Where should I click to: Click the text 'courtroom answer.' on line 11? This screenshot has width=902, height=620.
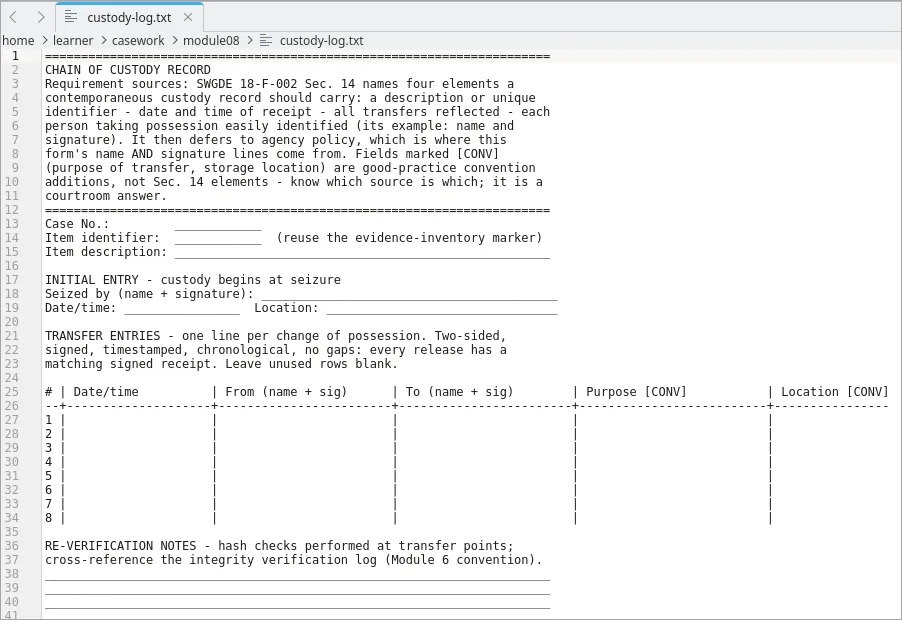(106, 196)
